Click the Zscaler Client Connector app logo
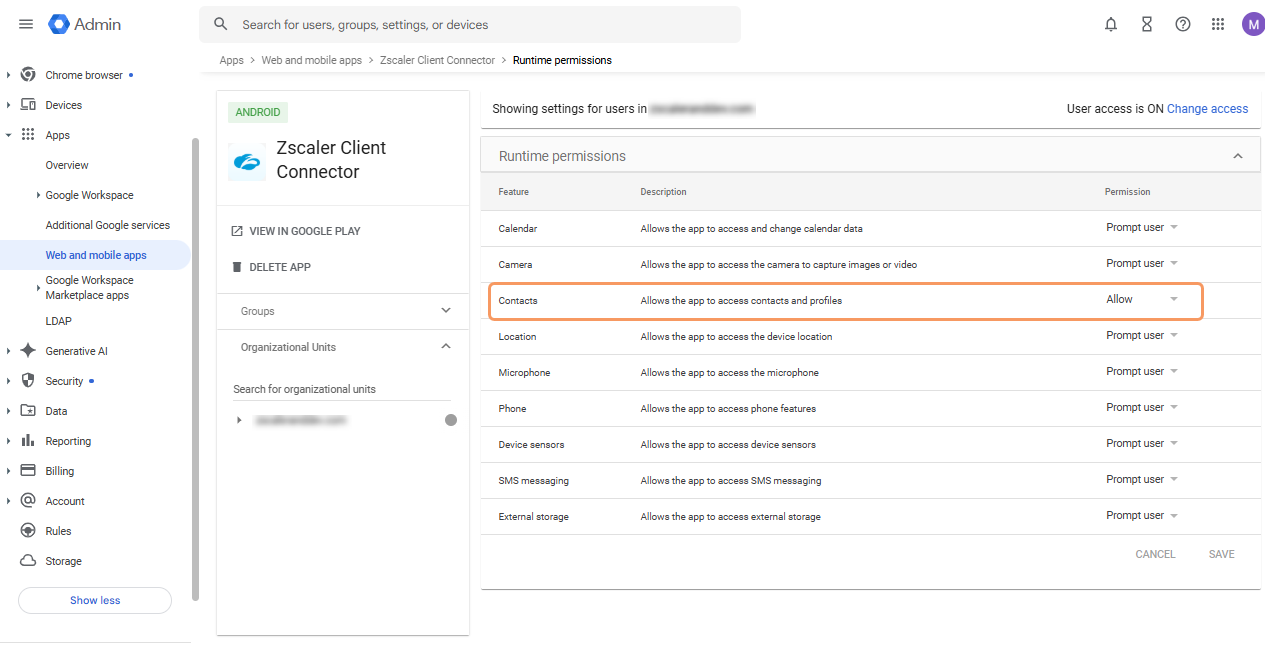Viewport: 1265px width, 659px height. (247, 161)
